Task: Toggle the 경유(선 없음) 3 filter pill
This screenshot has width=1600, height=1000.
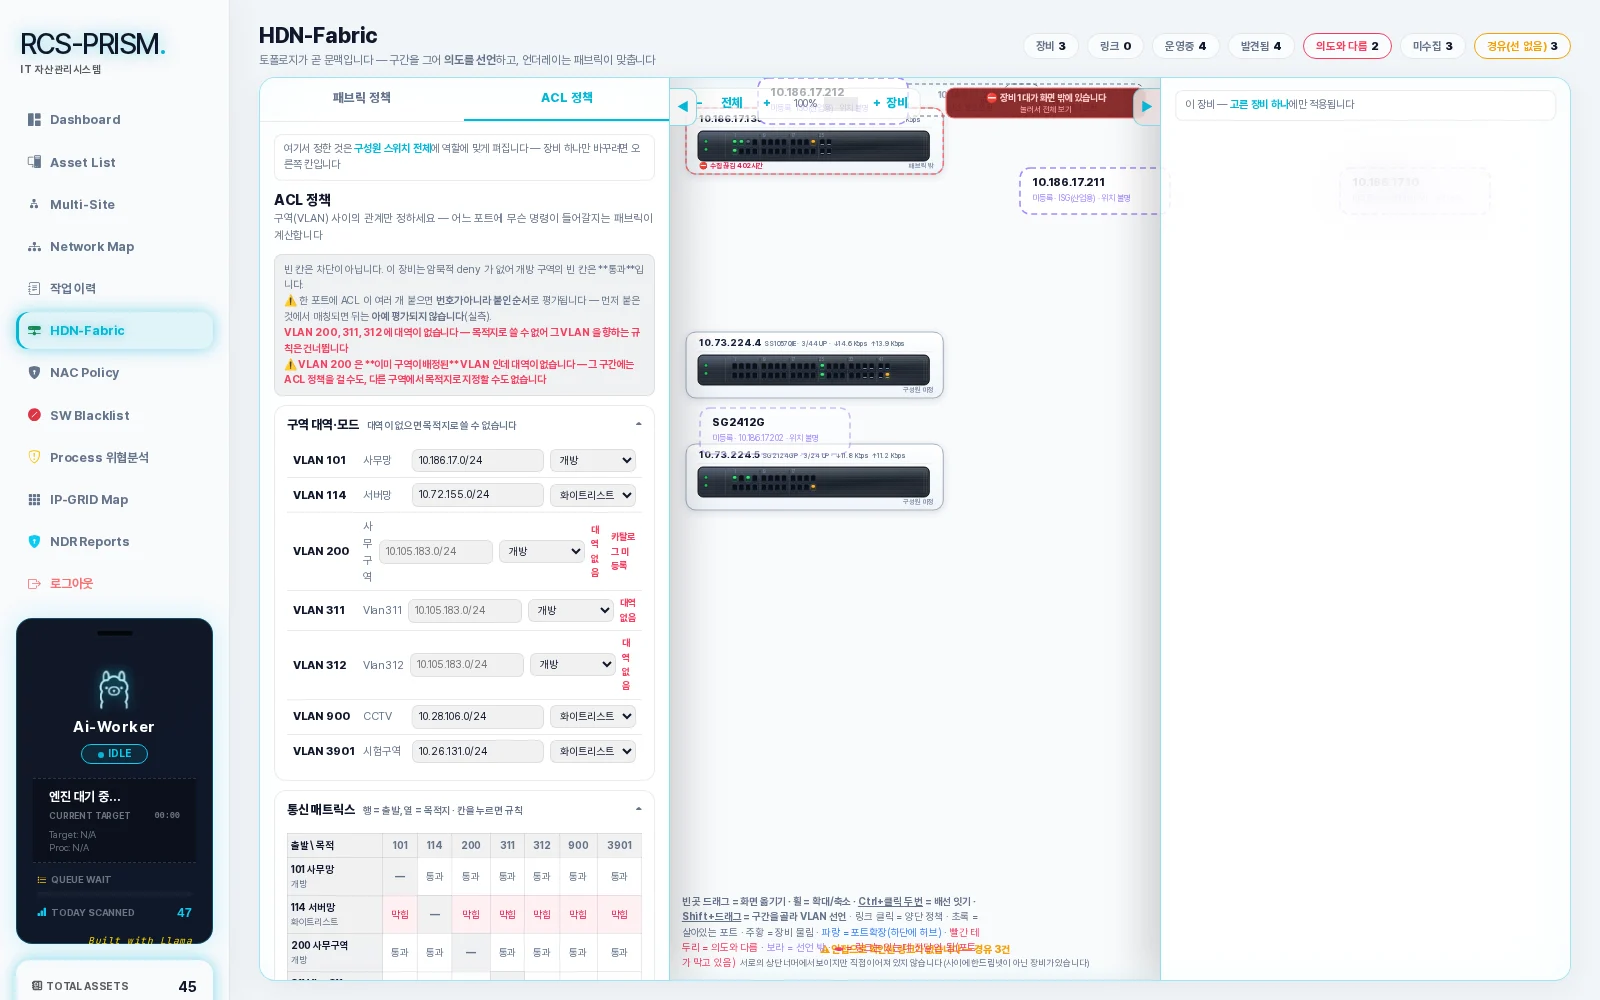Action: (1522, 46)
